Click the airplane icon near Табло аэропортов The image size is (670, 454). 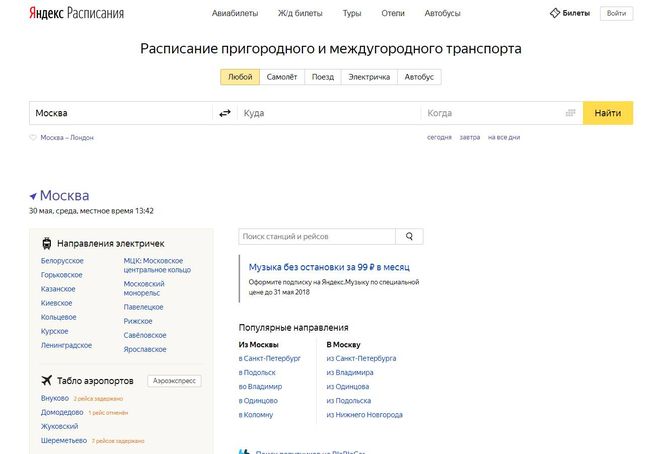click(47, 380)
